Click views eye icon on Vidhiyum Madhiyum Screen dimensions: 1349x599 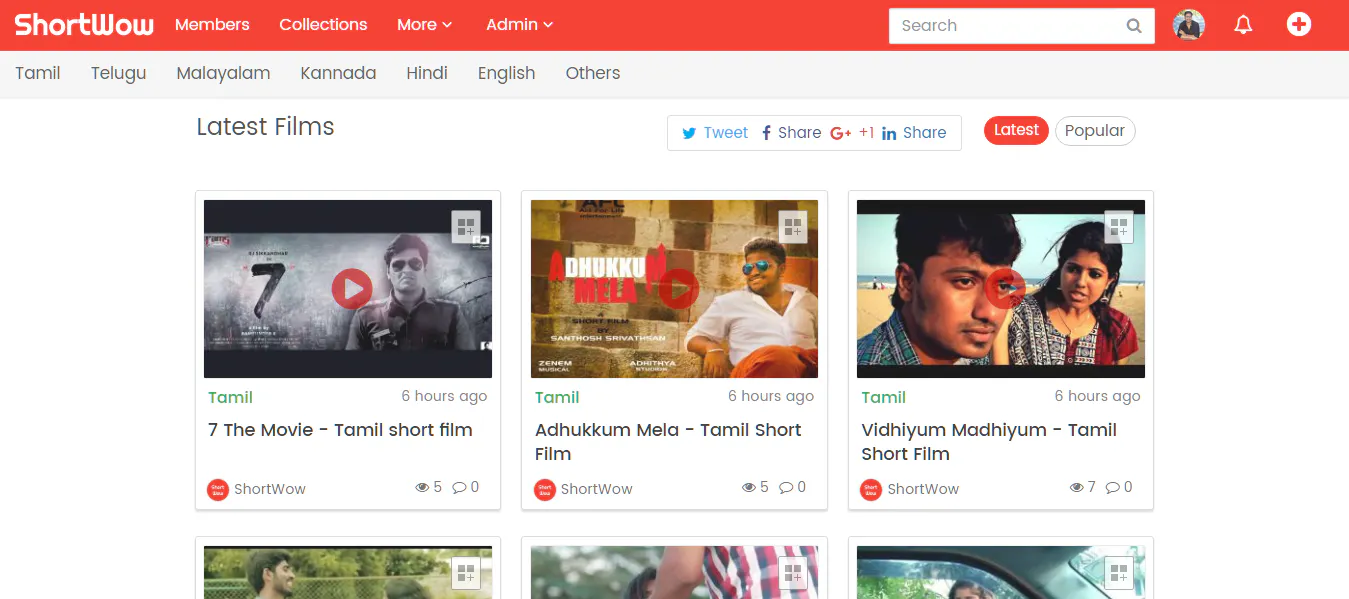coord(1076,488)
